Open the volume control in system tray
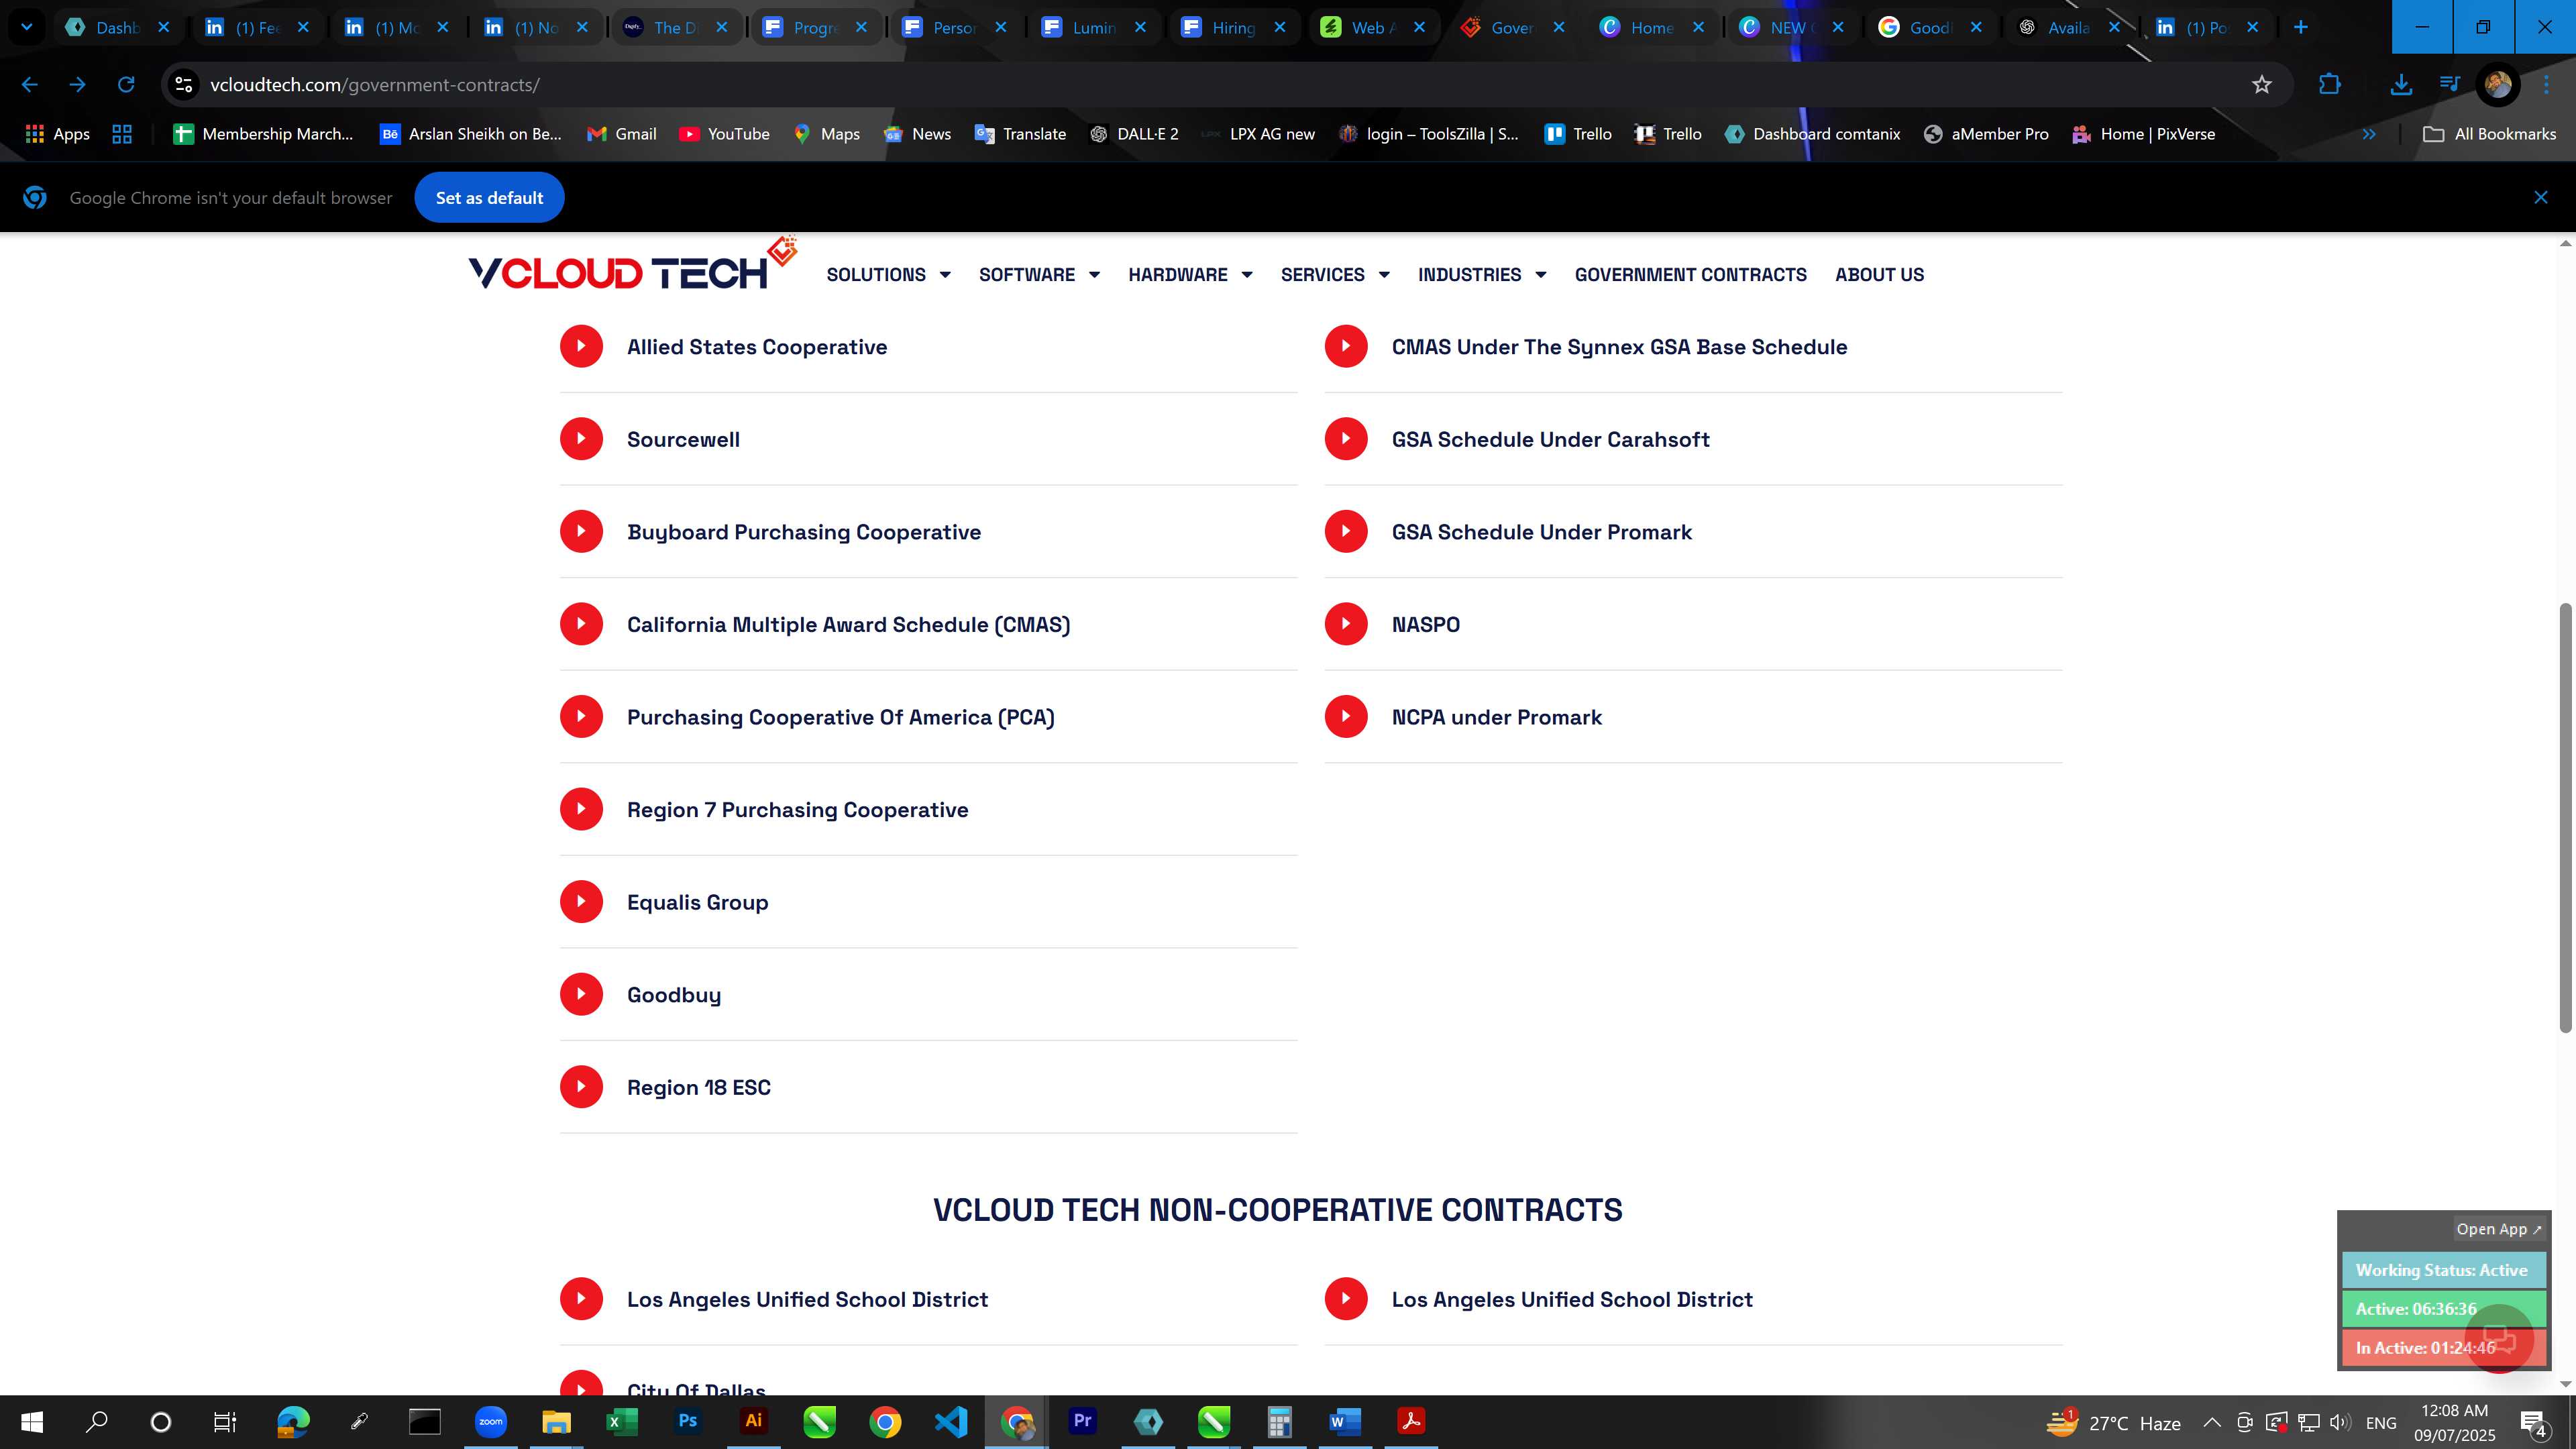Image resolution: width=2576 pixels, height=1449 pixels. 2340,1422
